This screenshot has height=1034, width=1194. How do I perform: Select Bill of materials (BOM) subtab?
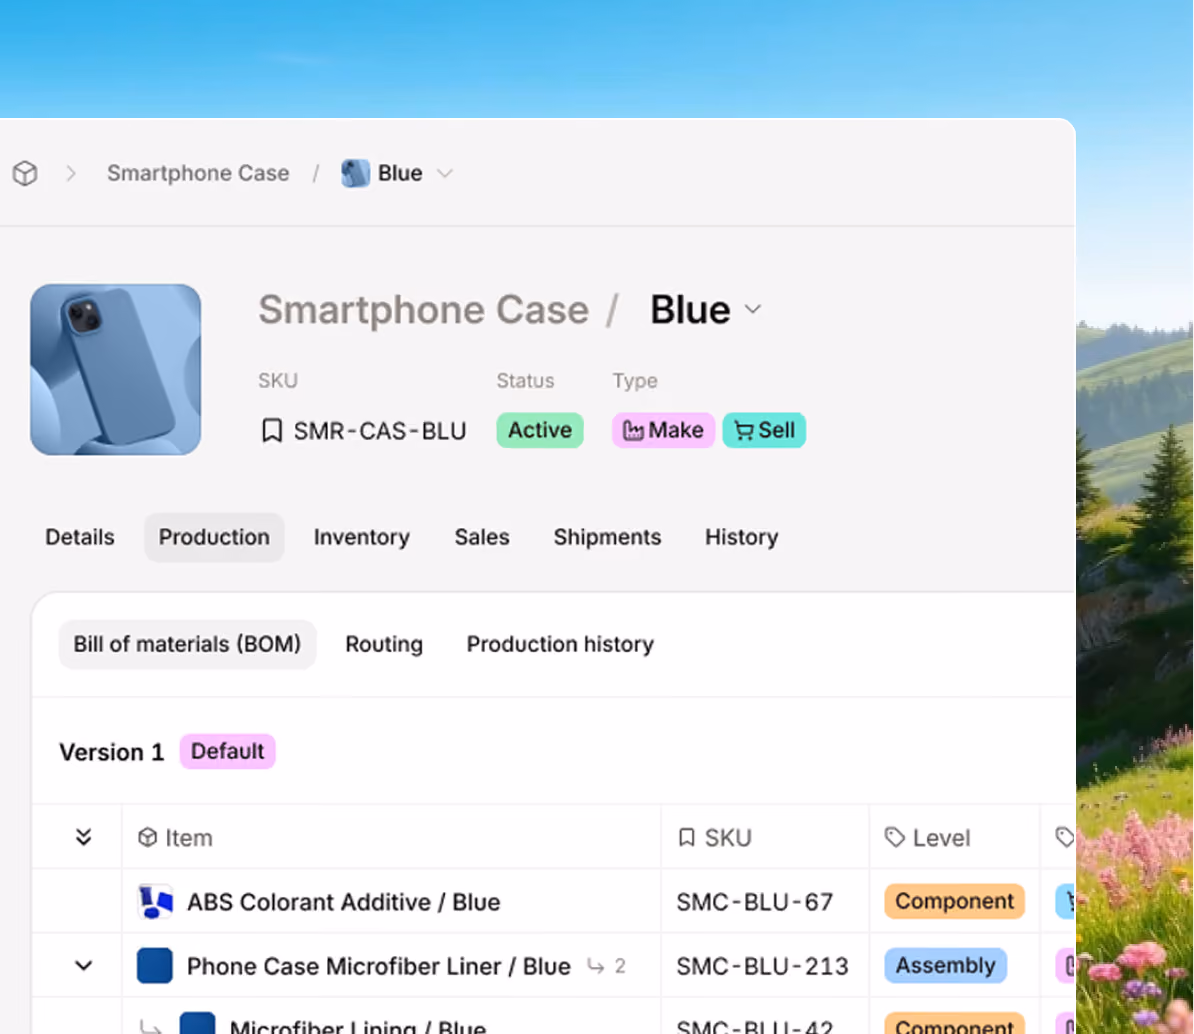click(x=187, y=644)
